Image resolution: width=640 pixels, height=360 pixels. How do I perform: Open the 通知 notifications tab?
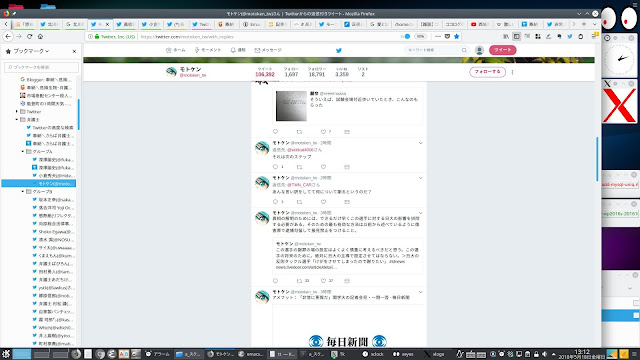click(x=238, y=50)
